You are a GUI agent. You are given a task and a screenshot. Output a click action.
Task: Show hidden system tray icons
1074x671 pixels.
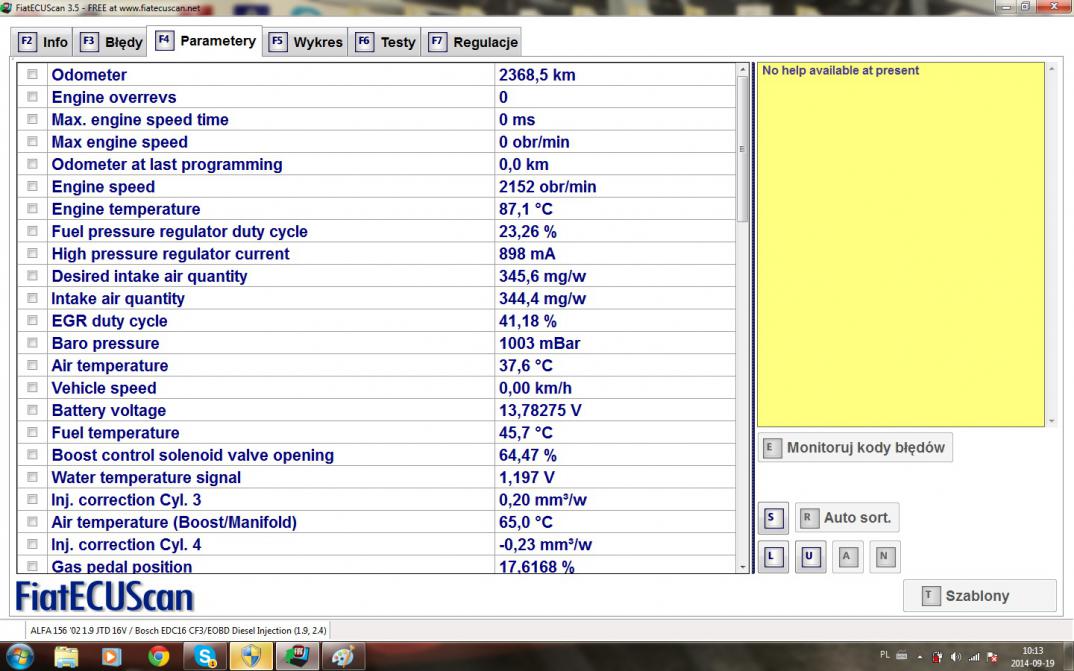click(x=919, y=656)
